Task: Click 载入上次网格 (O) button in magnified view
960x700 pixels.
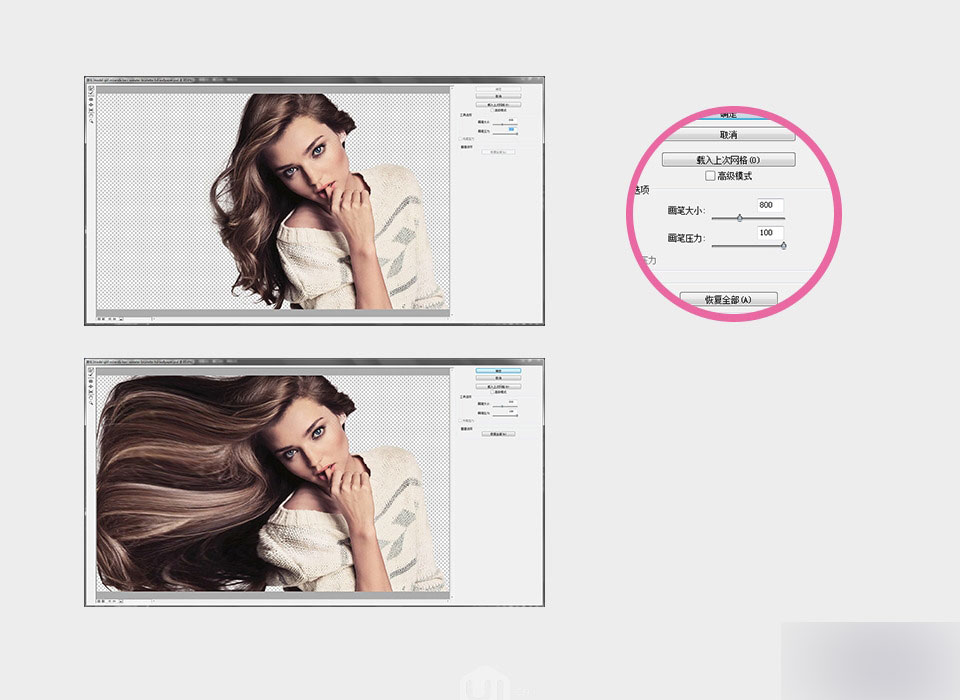Action: click(x=729, y=160)
